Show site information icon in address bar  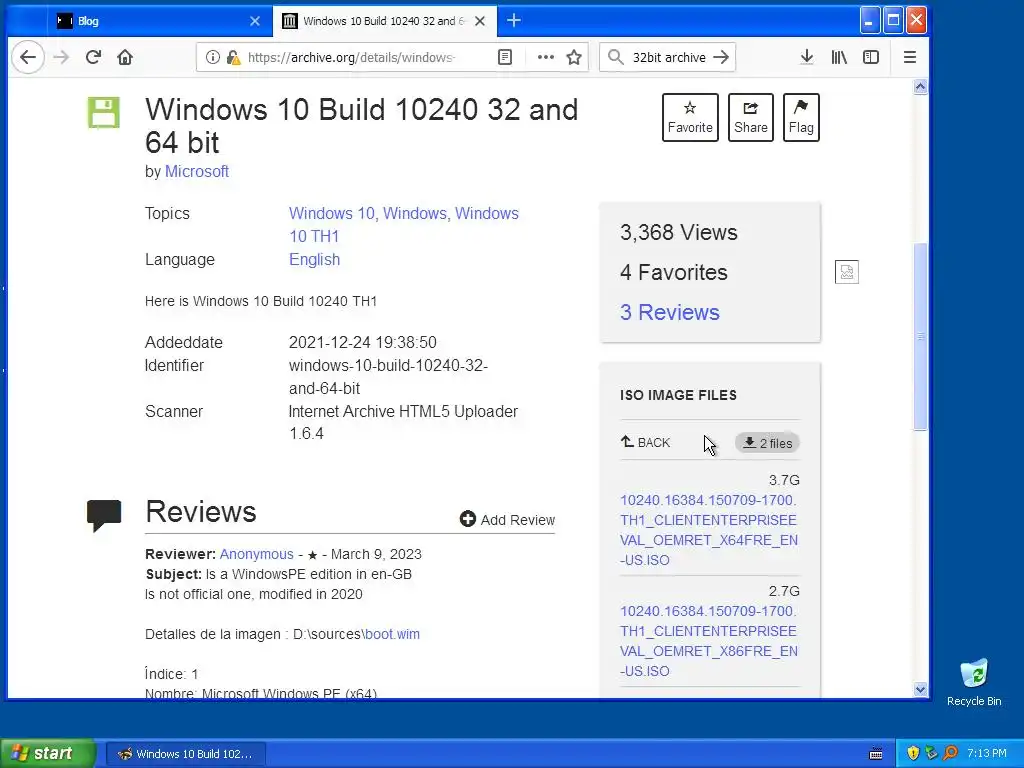pos(212,57)
